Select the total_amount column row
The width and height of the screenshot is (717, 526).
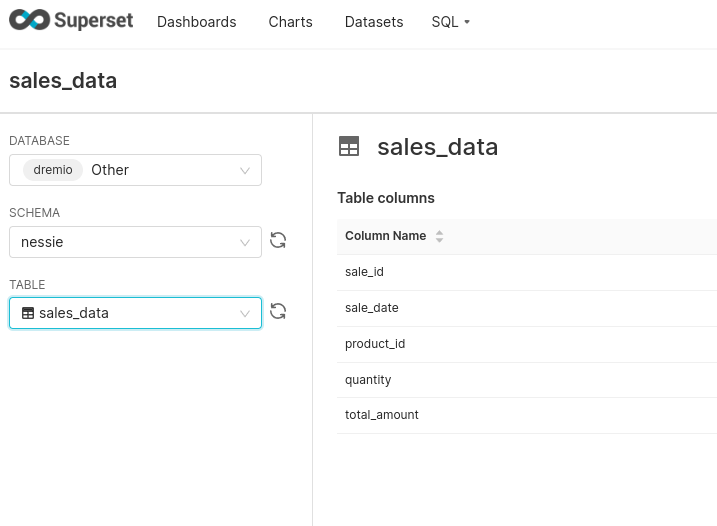[527, 415]
